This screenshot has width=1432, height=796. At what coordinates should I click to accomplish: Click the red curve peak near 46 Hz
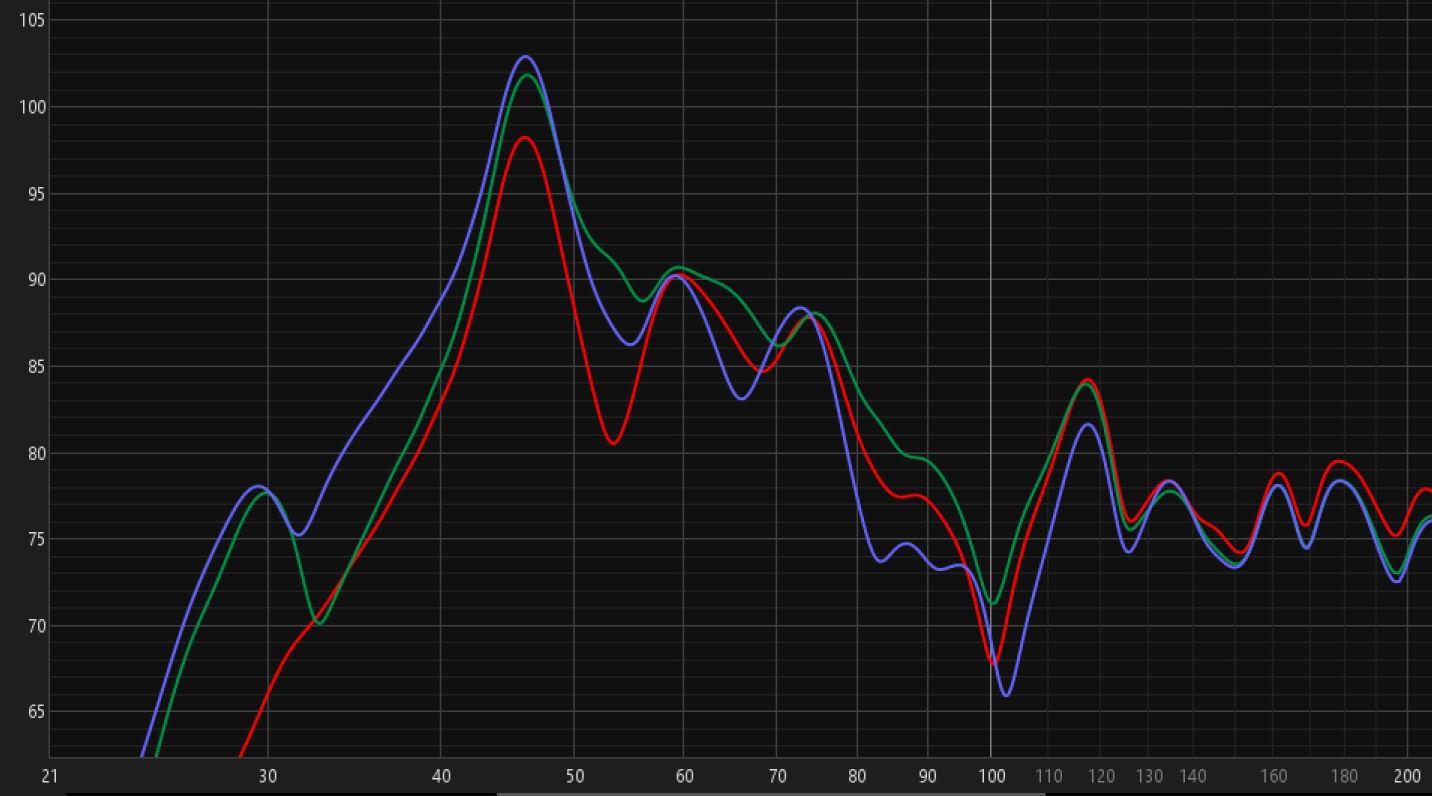click(525, 138)
